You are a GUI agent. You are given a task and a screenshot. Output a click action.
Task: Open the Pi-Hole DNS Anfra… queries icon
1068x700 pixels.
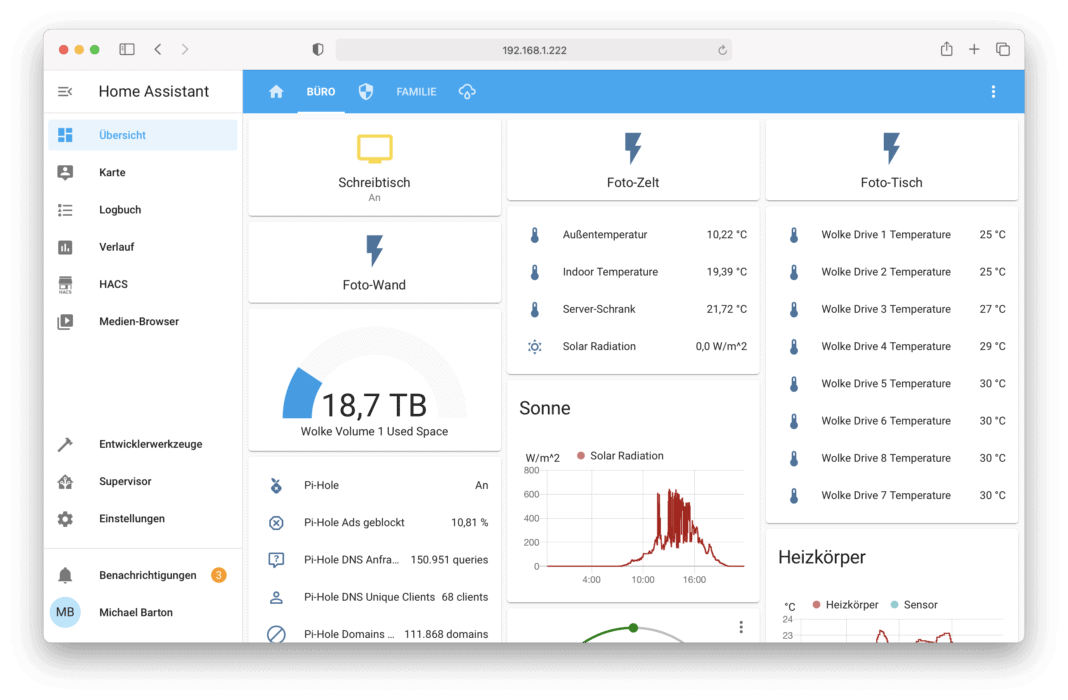(x=276, y=560)
